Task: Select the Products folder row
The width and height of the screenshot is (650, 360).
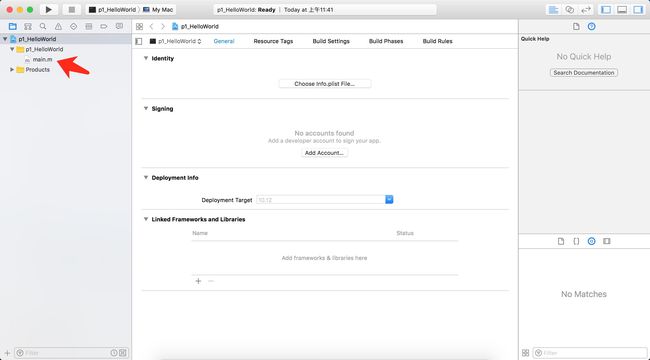Action: click(x=65, y=70)
